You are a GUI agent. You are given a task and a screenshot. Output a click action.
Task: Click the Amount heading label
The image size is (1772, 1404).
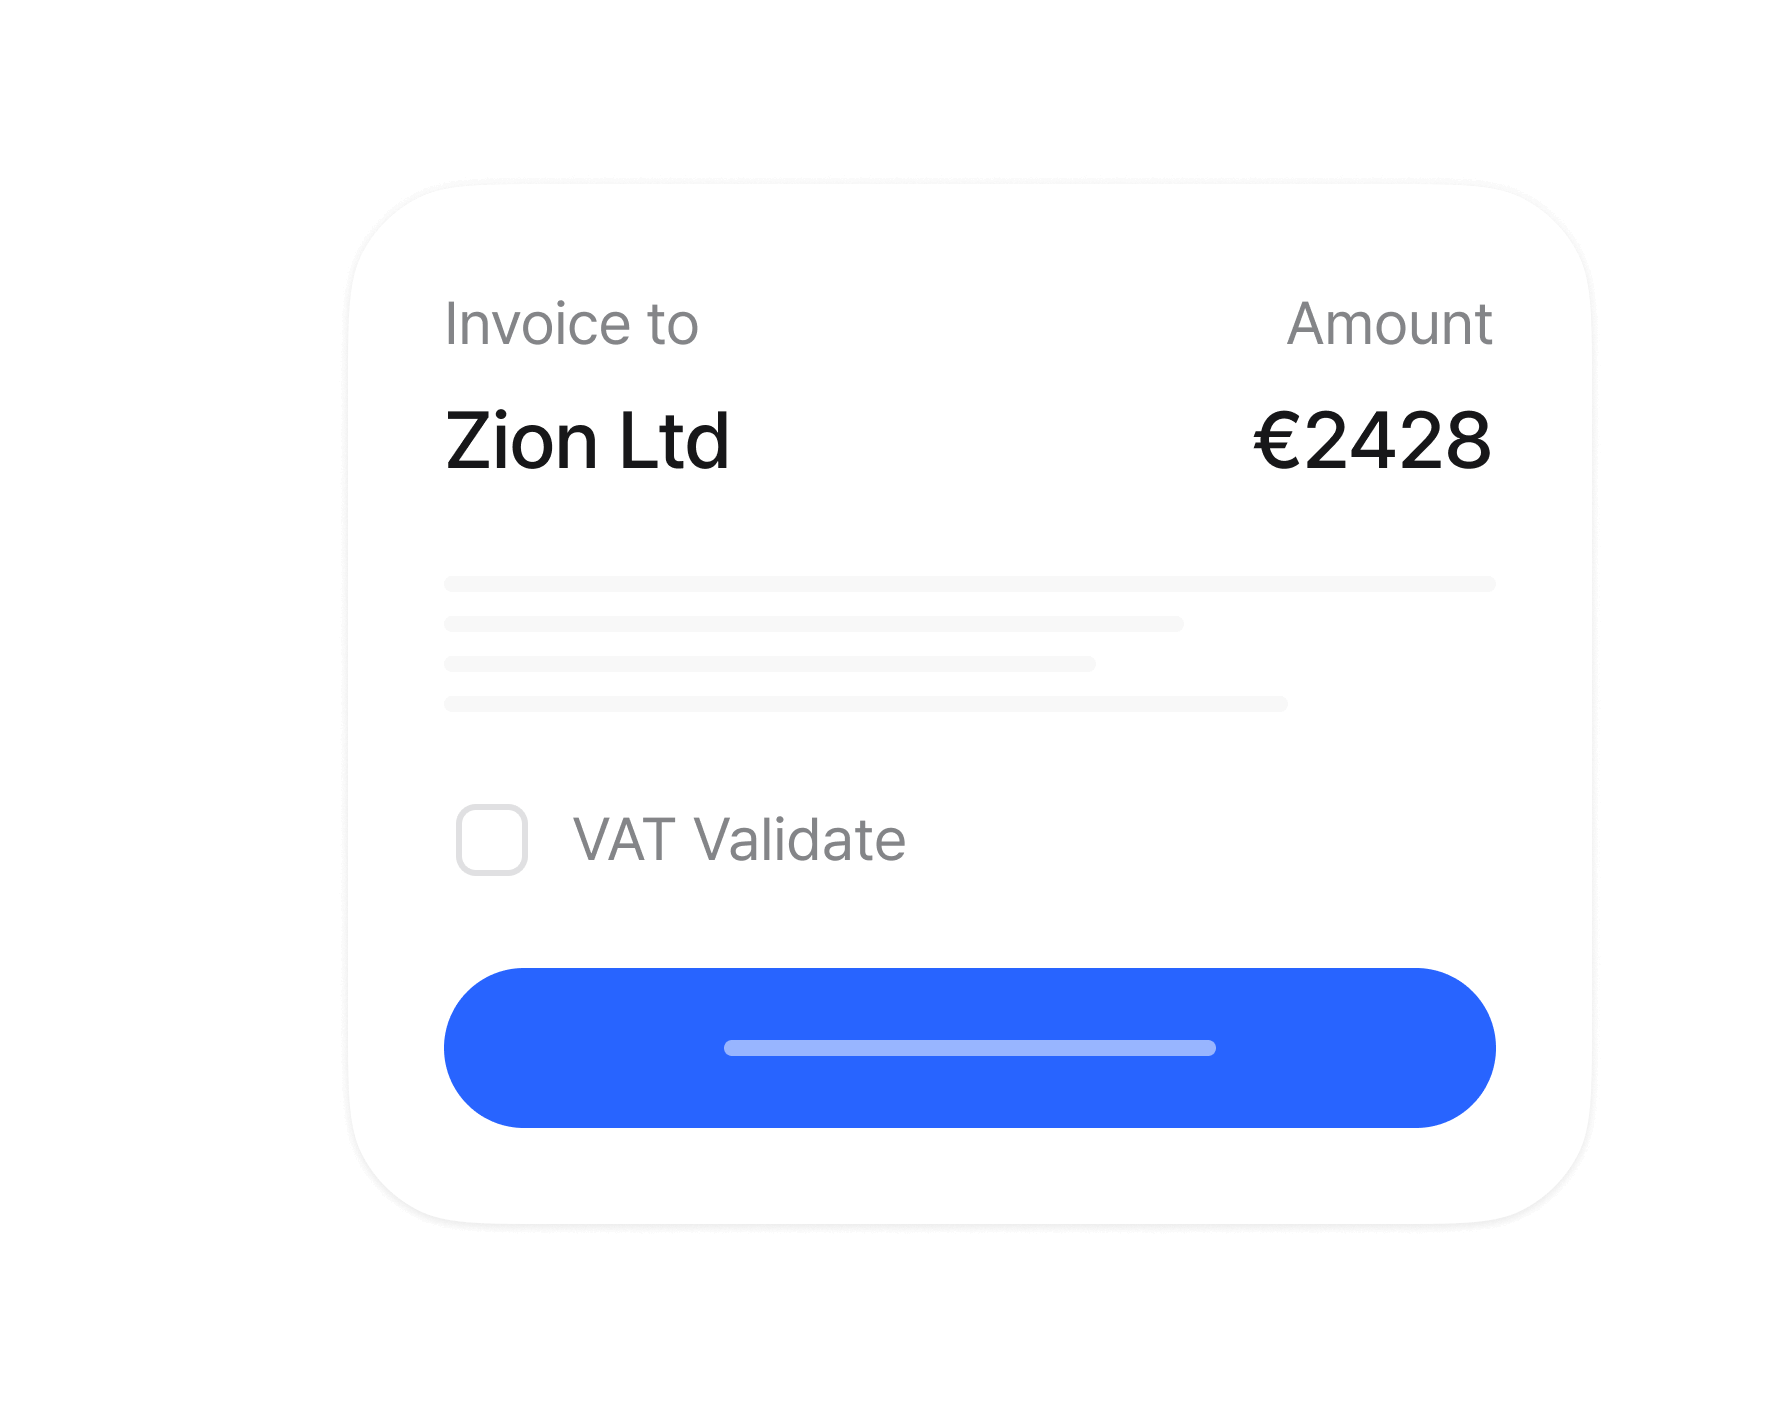1390,324
